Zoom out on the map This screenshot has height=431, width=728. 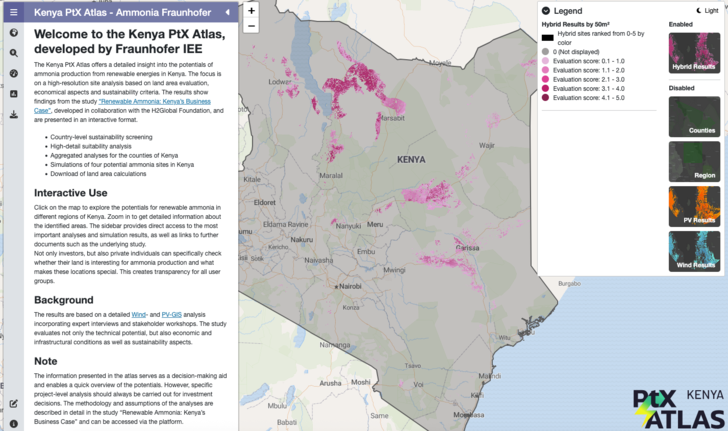[251, 26]
